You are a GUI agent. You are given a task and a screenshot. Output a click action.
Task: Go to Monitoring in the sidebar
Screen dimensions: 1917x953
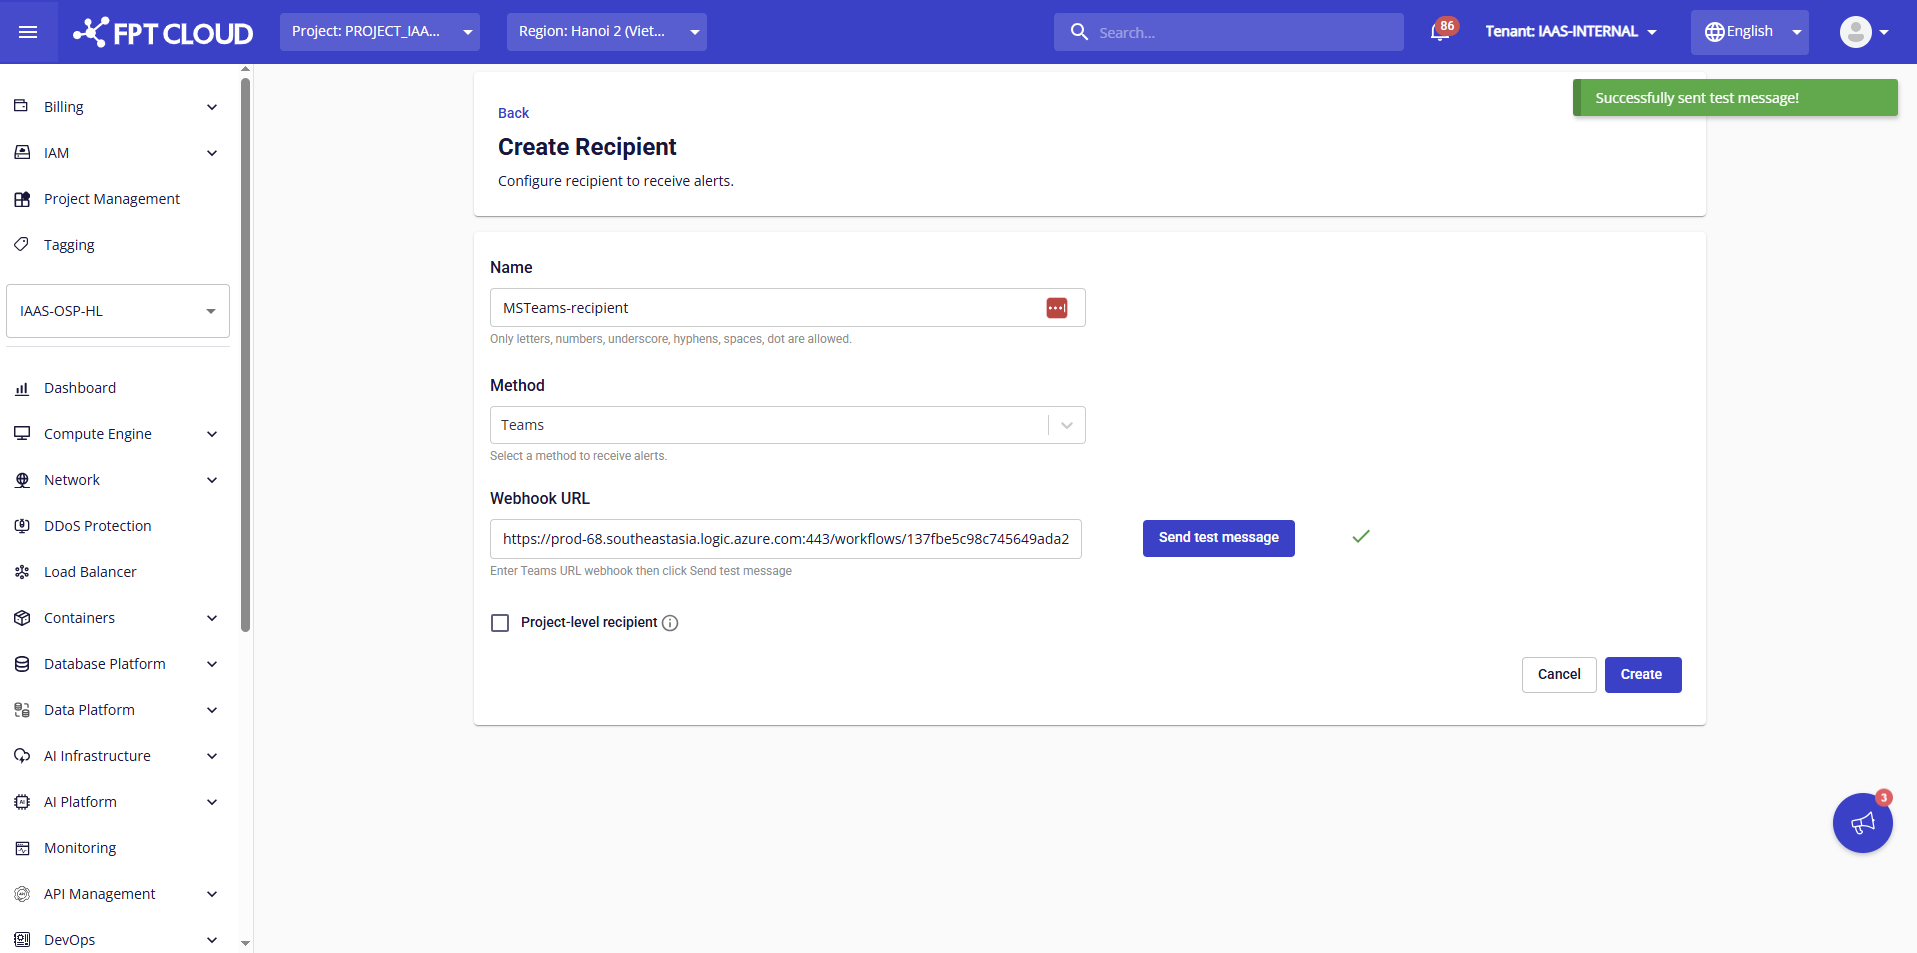(x=80, y=848)
